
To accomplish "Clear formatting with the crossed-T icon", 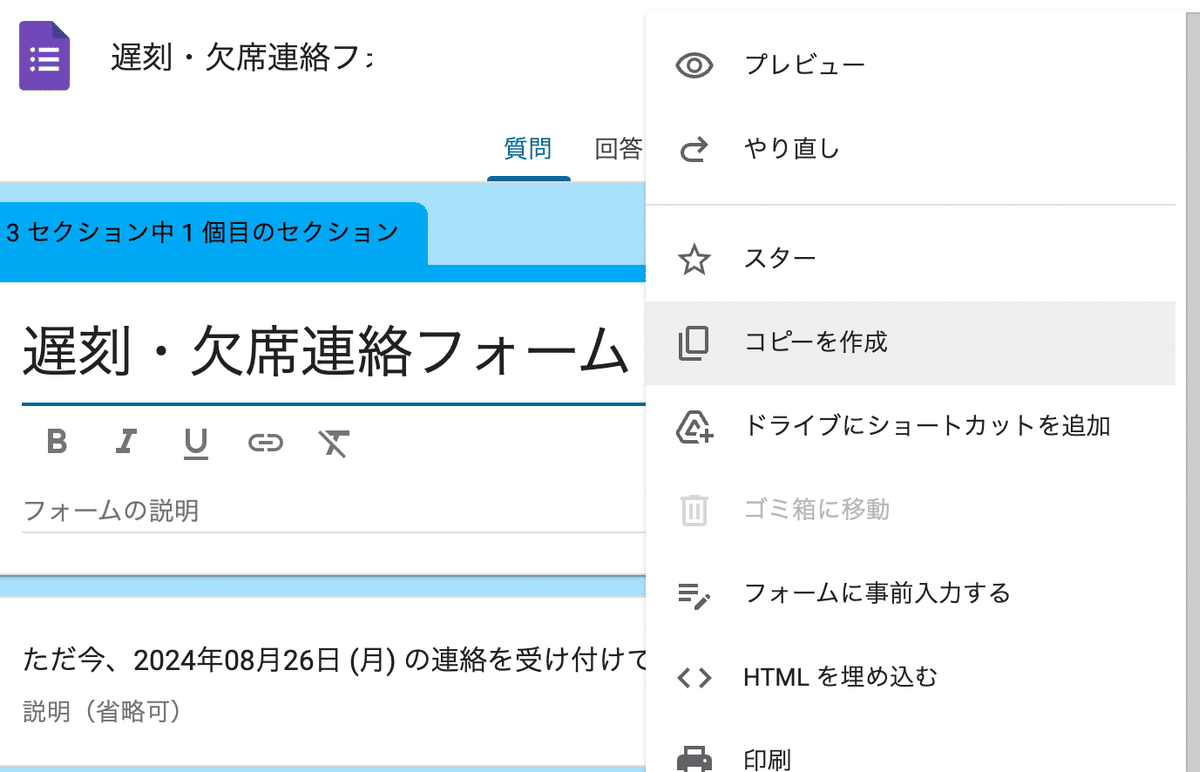I will 333,442.
